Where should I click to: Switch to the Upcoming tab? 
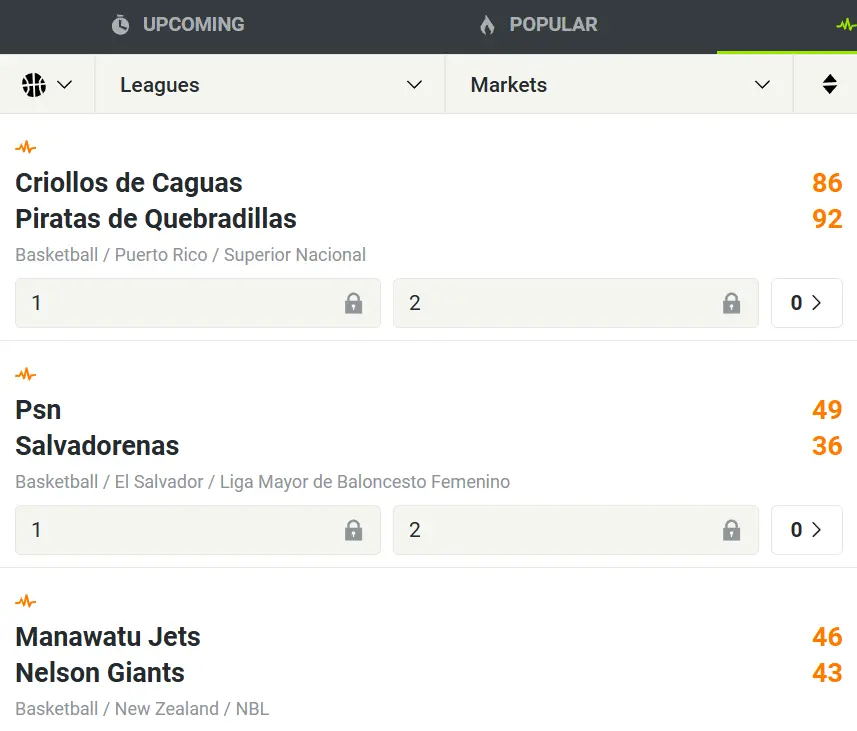(178, 25)
